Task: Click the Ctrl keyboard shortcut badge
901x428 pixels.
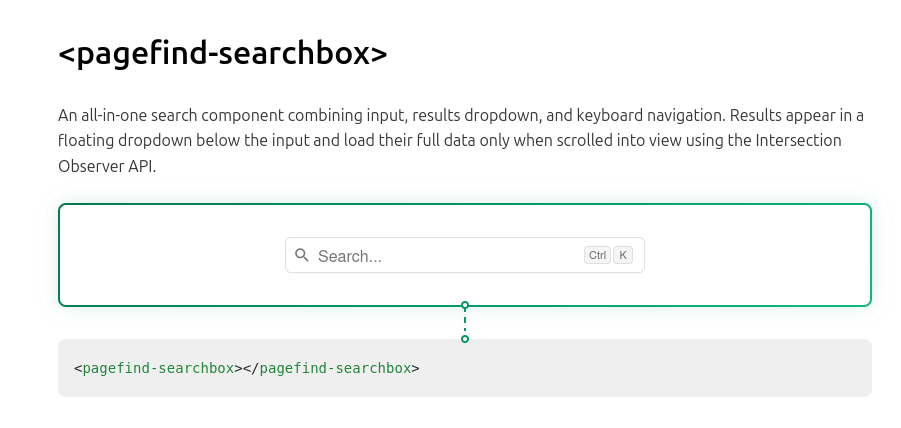Action: coord(597,255)
